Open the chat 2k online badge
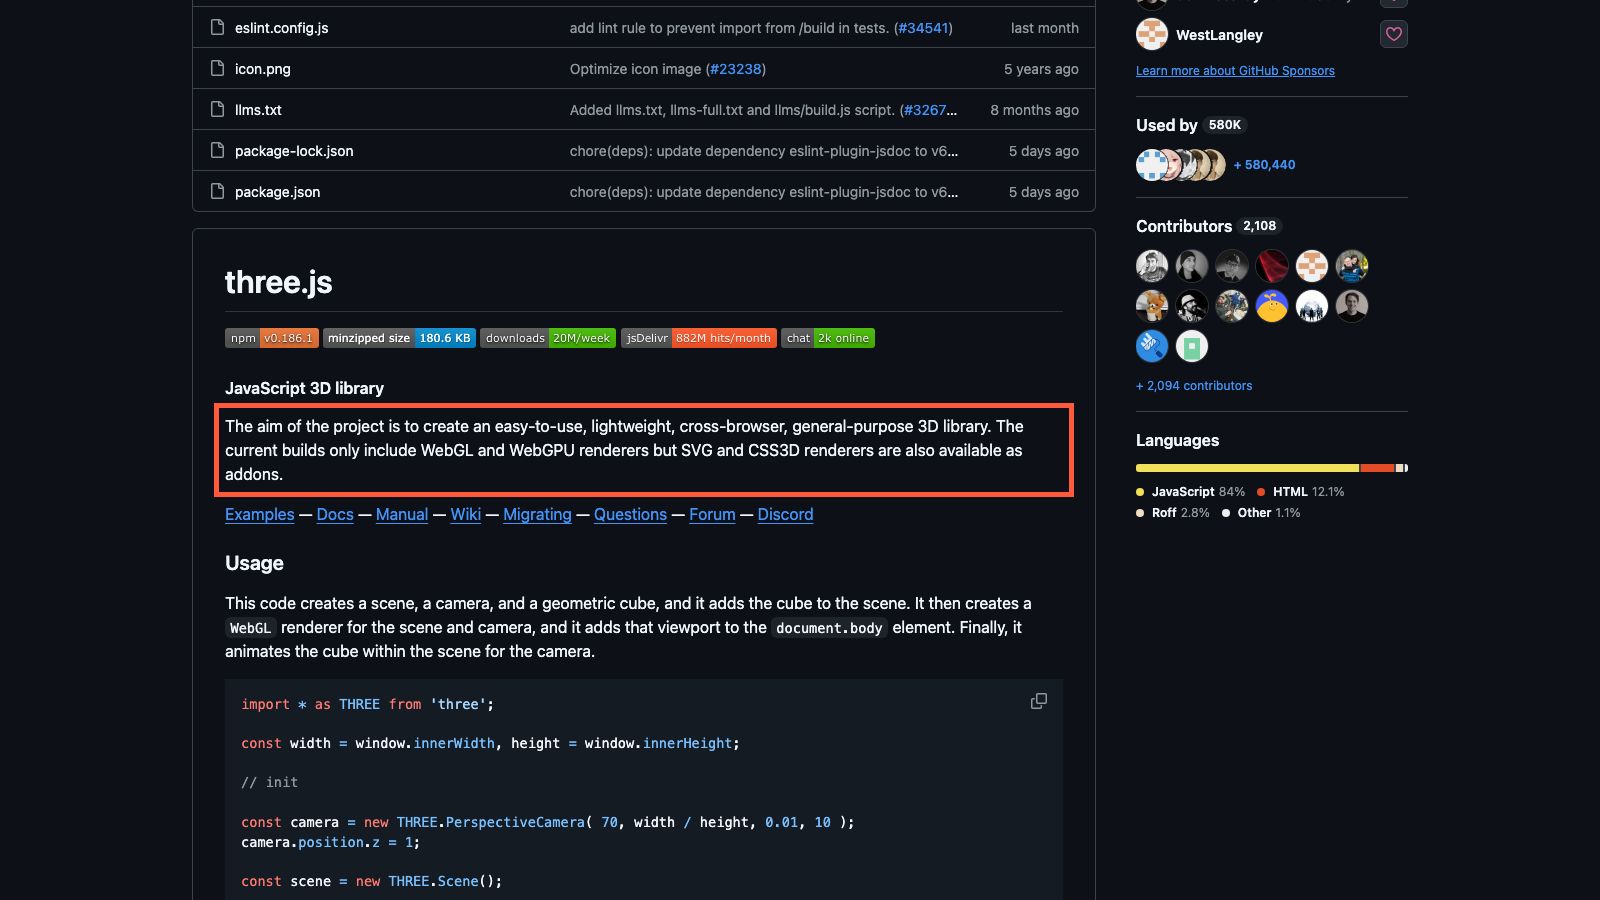The image size is (1600, 900). 828,338
